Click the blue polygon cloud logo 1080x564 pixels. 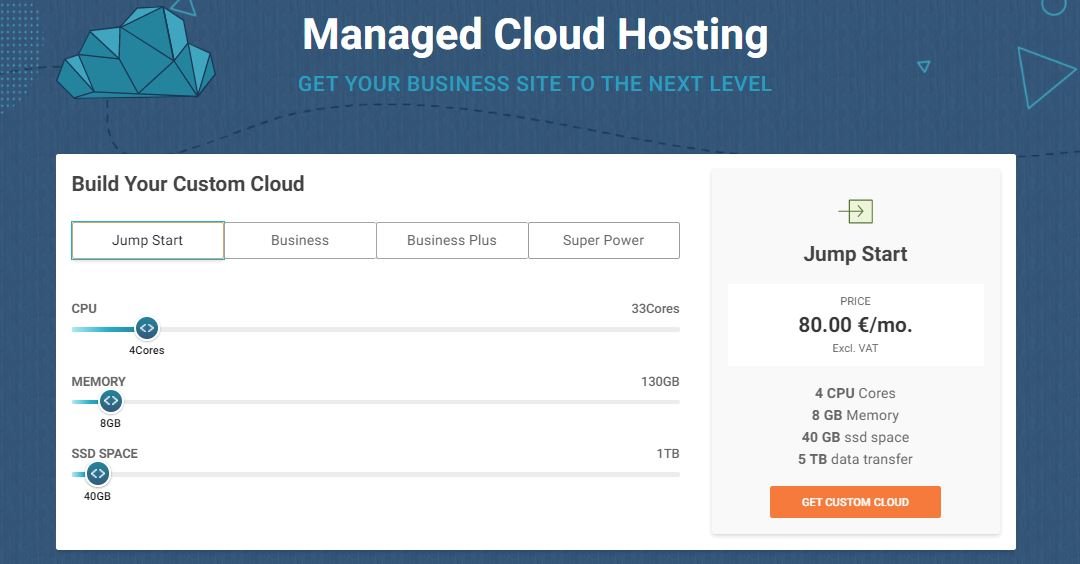[x=136, y=53]
